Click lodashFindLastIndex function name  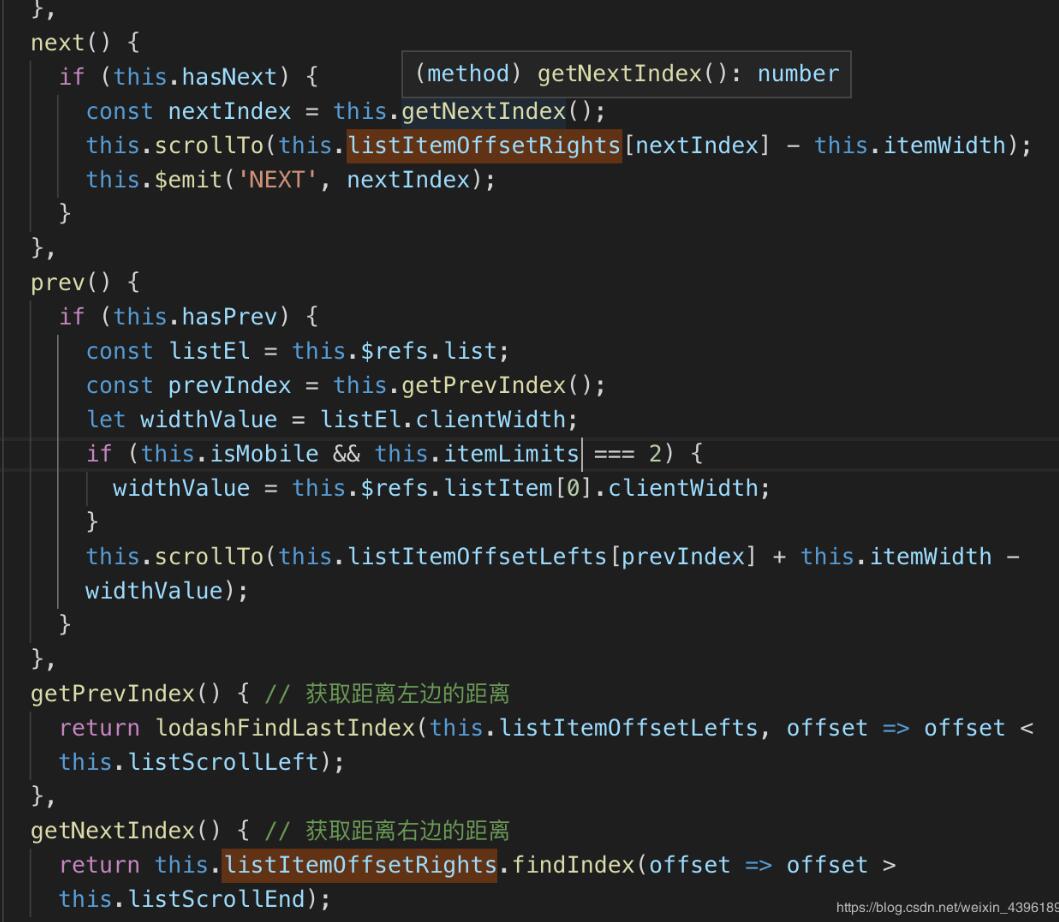[285, 728]
